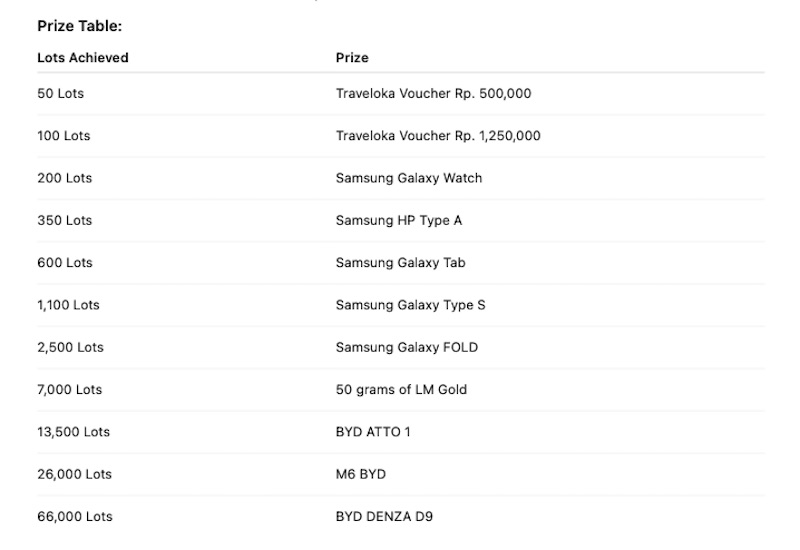Image resolution: width=800 pixels, height=550 pixels.
Task: Click the "Prize Table:" heading
Action: pyautogui.click(x=80, y=26)
